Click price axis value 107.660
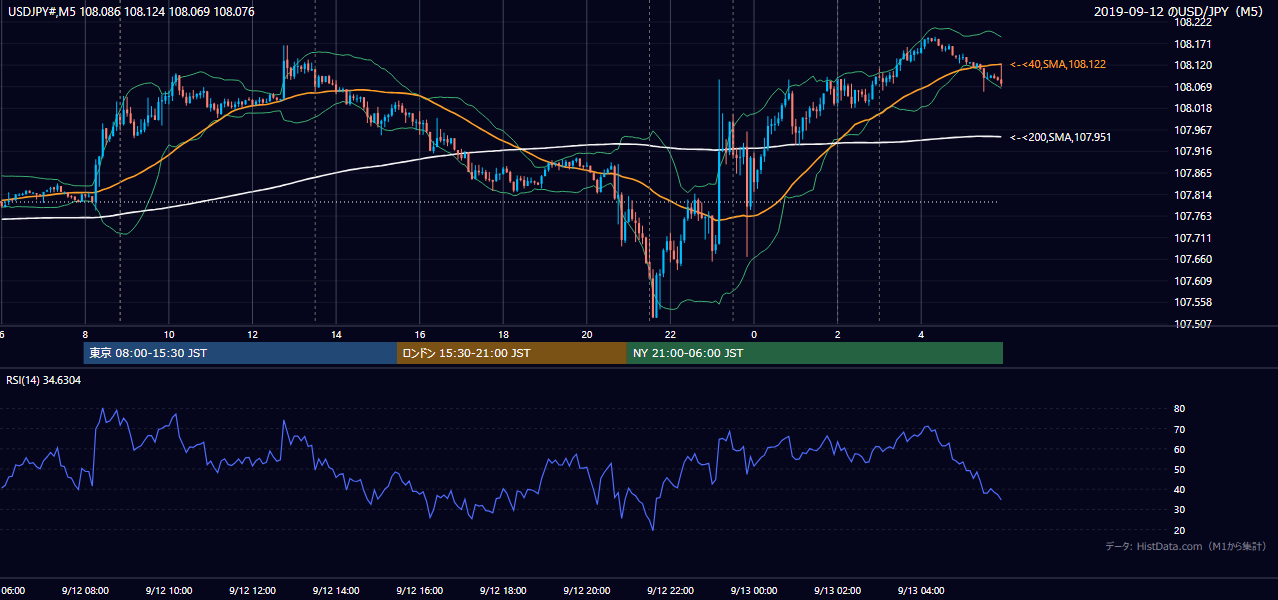 (1193, 259)
